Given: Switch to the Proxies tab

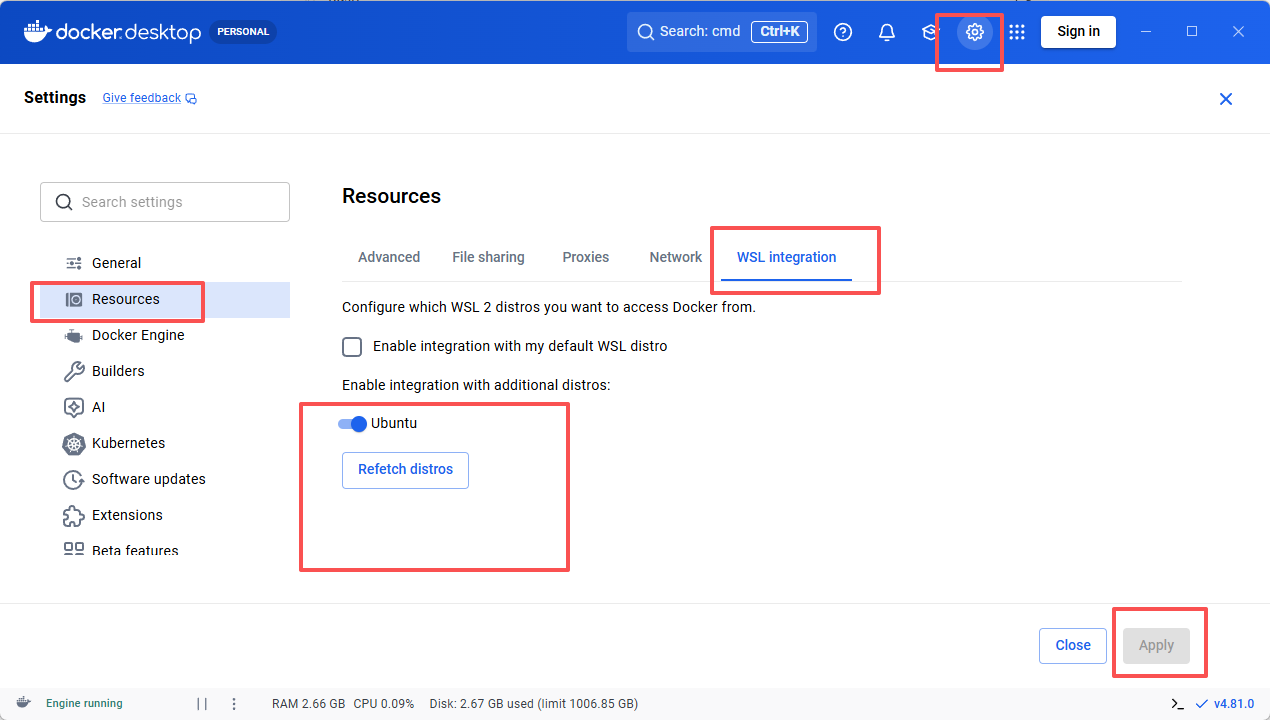Looking at the screenshot, I should tap(586, 257).
